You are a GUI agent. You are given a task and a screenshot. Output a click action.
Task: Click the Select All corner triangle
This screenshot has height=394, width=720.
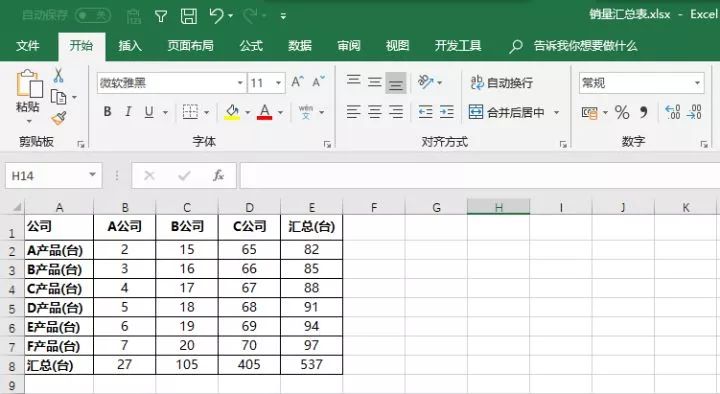point(17,207)
